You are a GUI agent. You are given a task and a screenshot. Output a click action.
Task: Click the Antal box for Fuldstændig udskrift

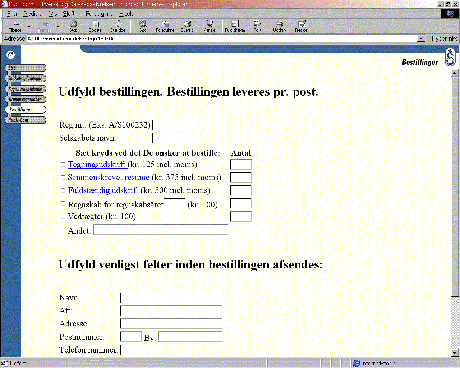tap(241, 190)
